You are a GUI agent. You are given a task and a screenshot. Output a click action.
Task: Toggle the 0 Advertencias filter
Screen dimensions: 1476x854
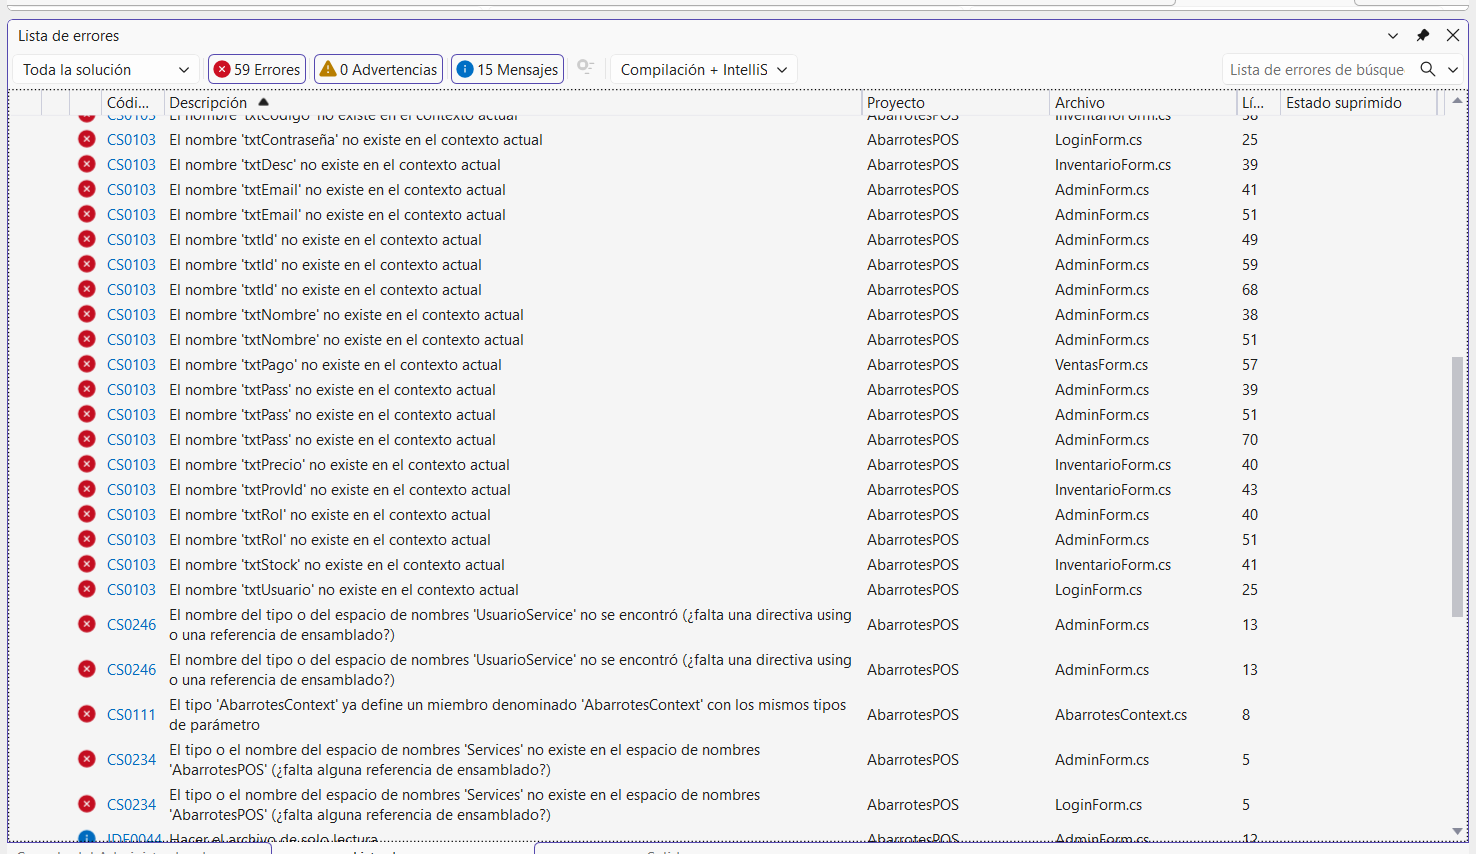pos(378,69)
